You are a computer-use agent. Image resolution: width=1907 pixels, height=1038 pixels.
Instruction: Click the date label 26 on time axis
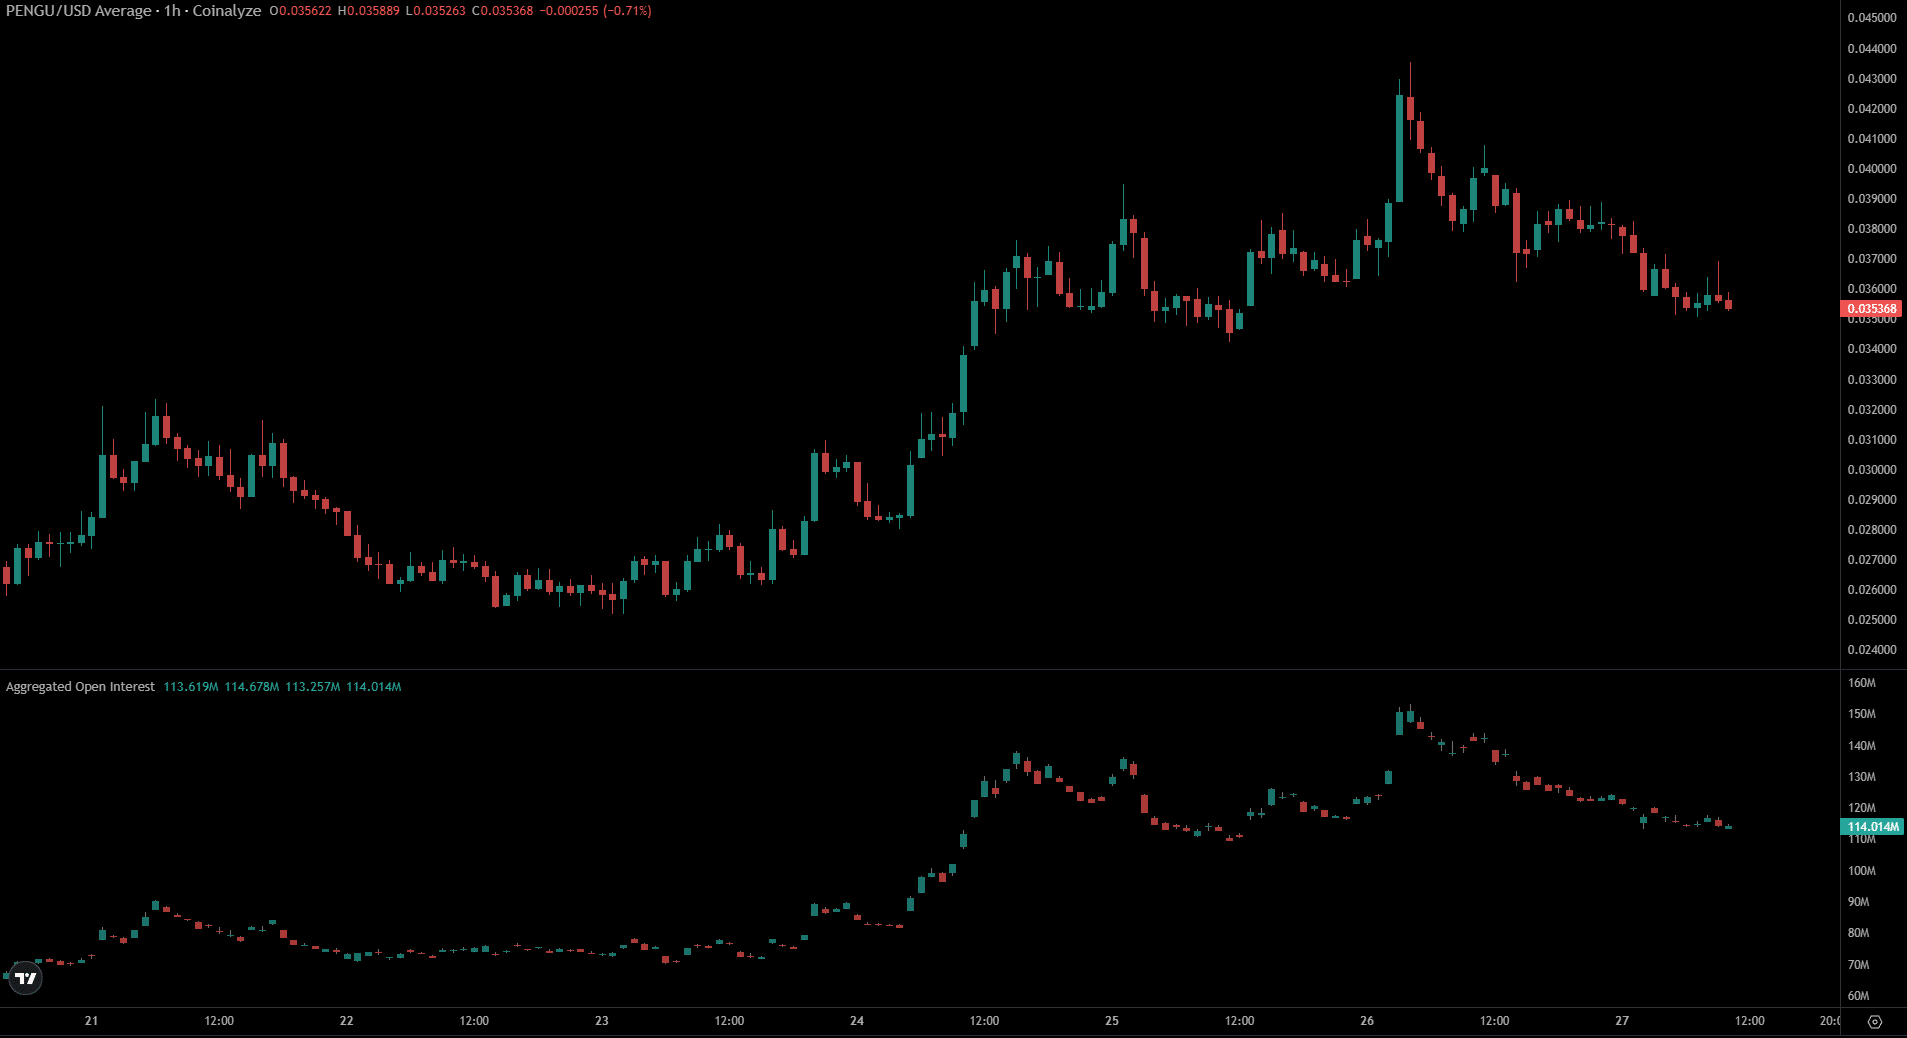click(x=1367, y=1021)
